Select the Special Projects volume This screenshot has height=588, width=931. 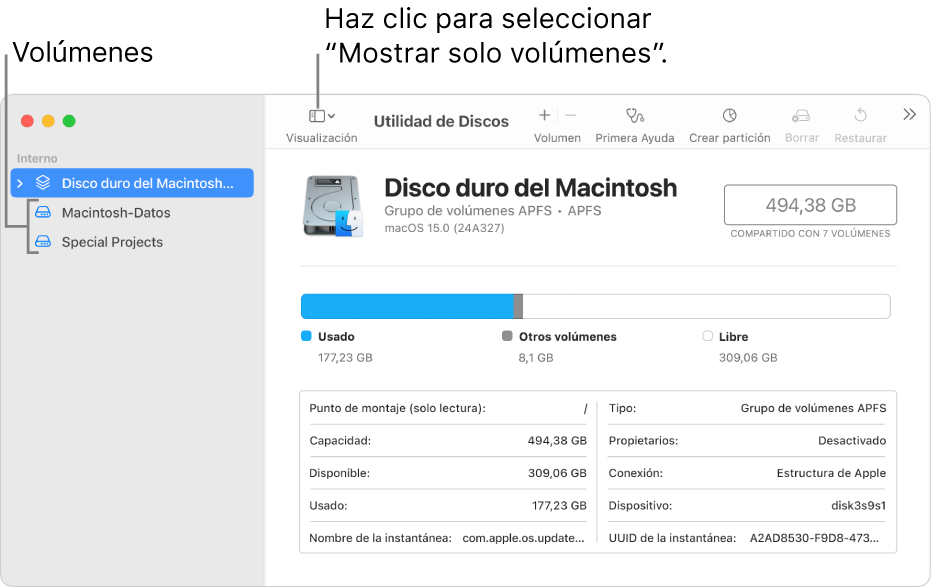[x=112, y=242]
